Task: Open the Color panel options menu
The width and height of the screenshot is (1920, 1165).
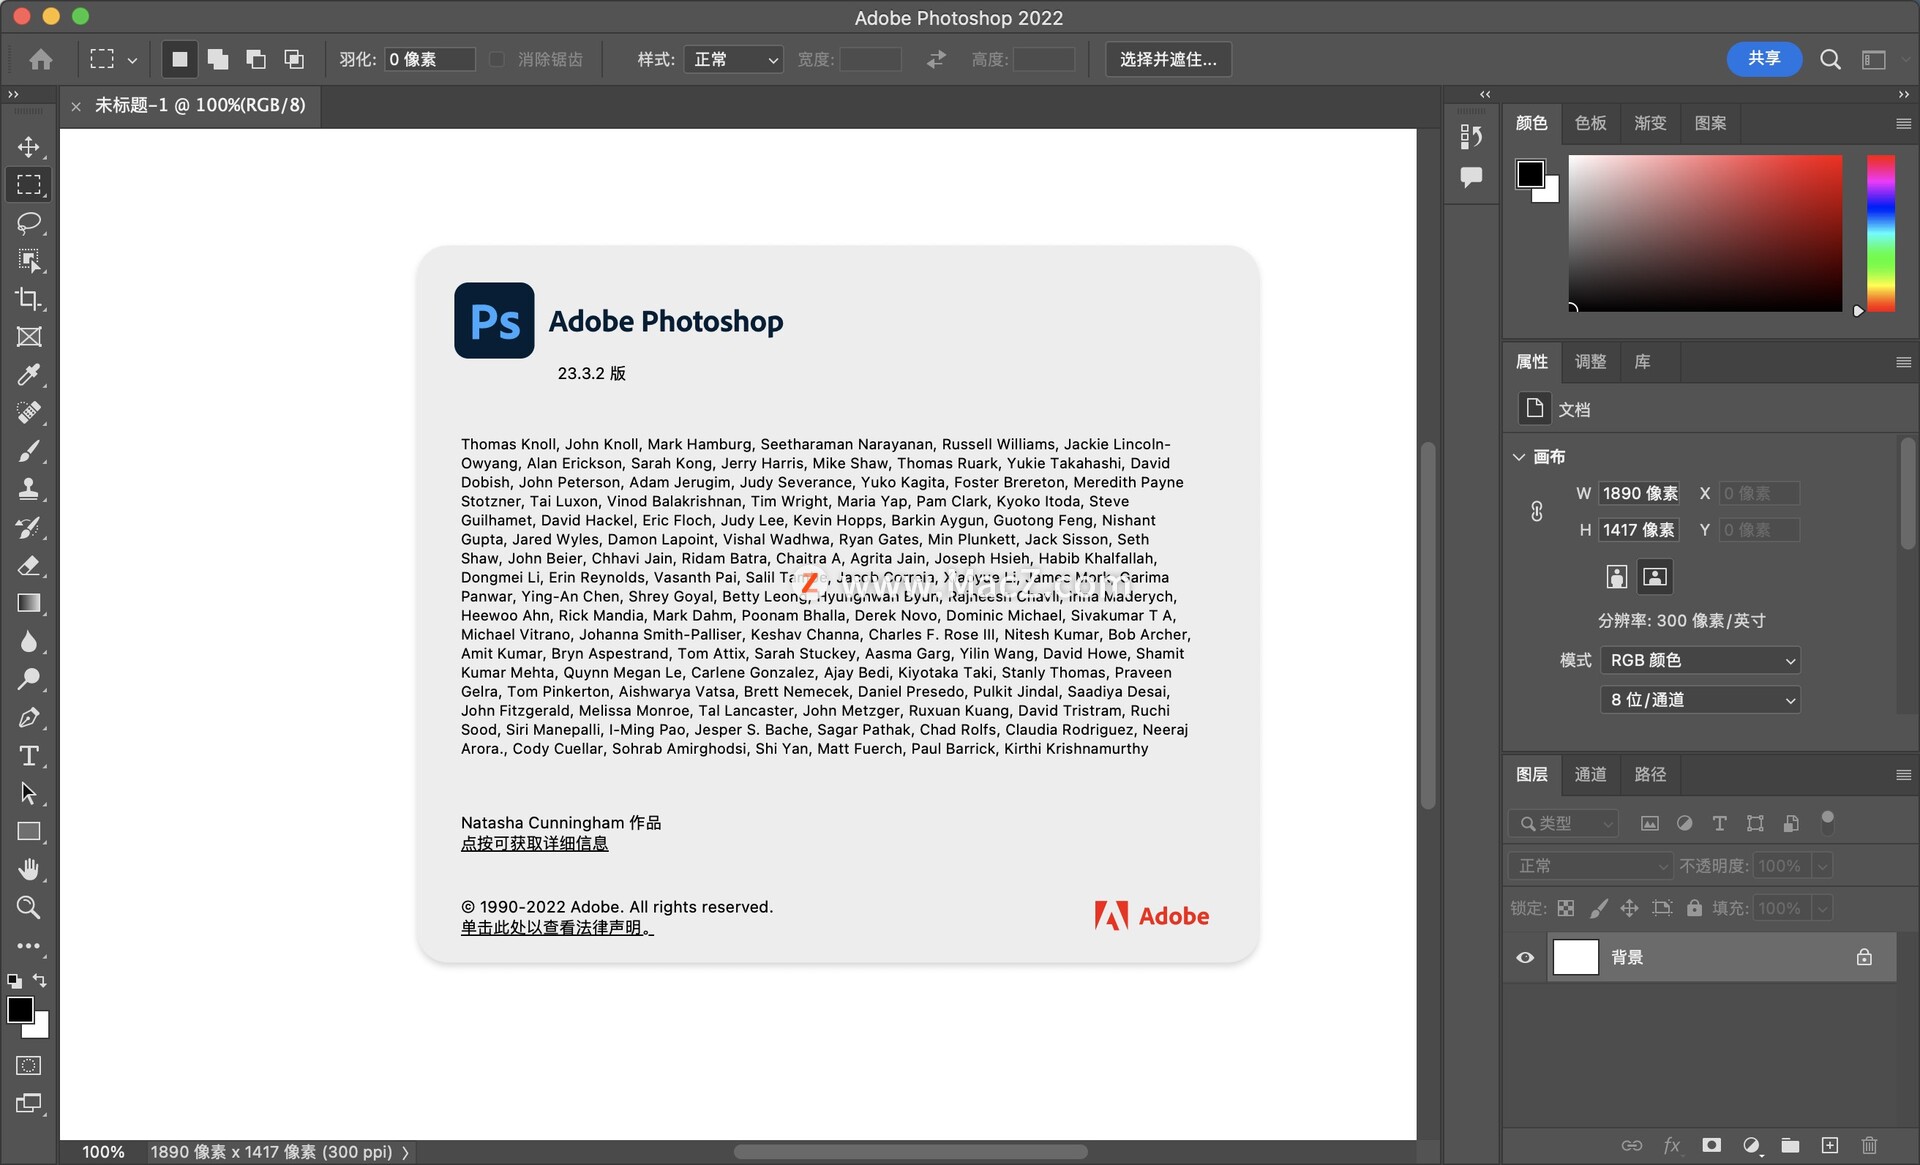Action: pyautogui.click(x=1903, y=123)
